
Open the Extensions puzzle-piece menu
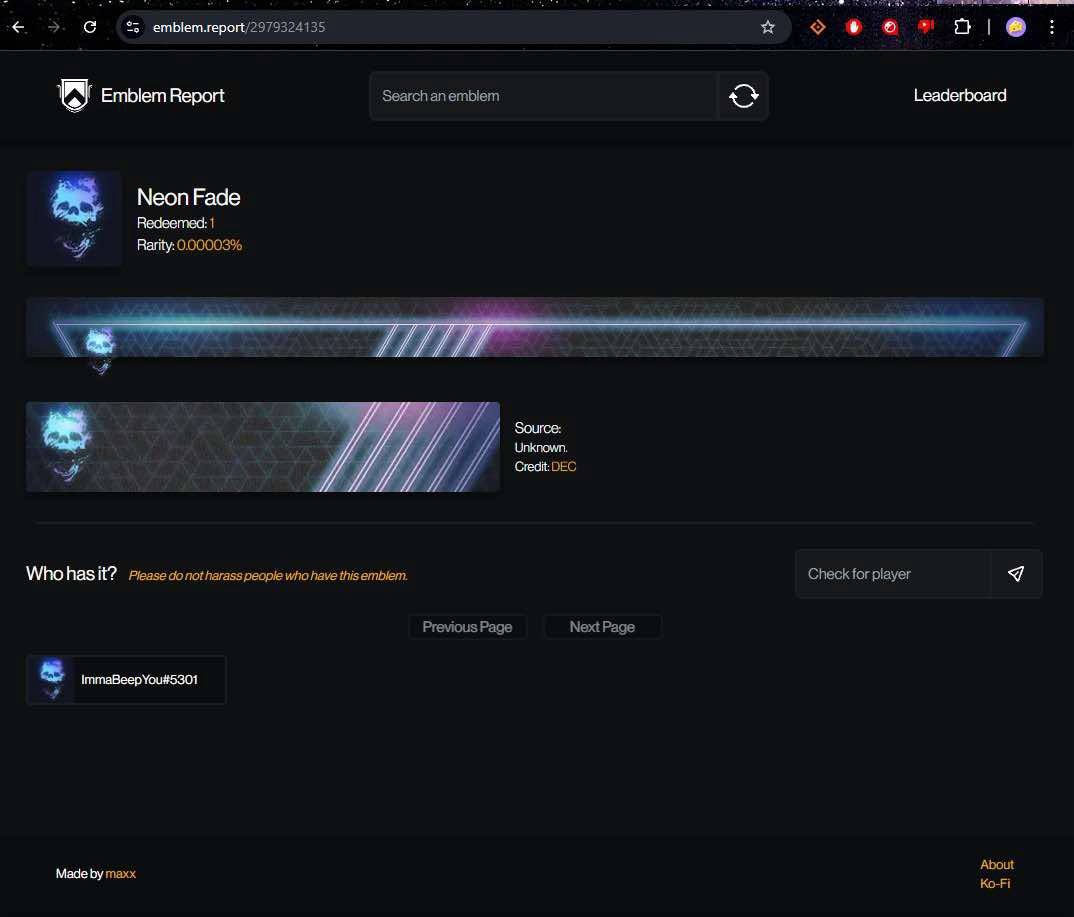962,27
